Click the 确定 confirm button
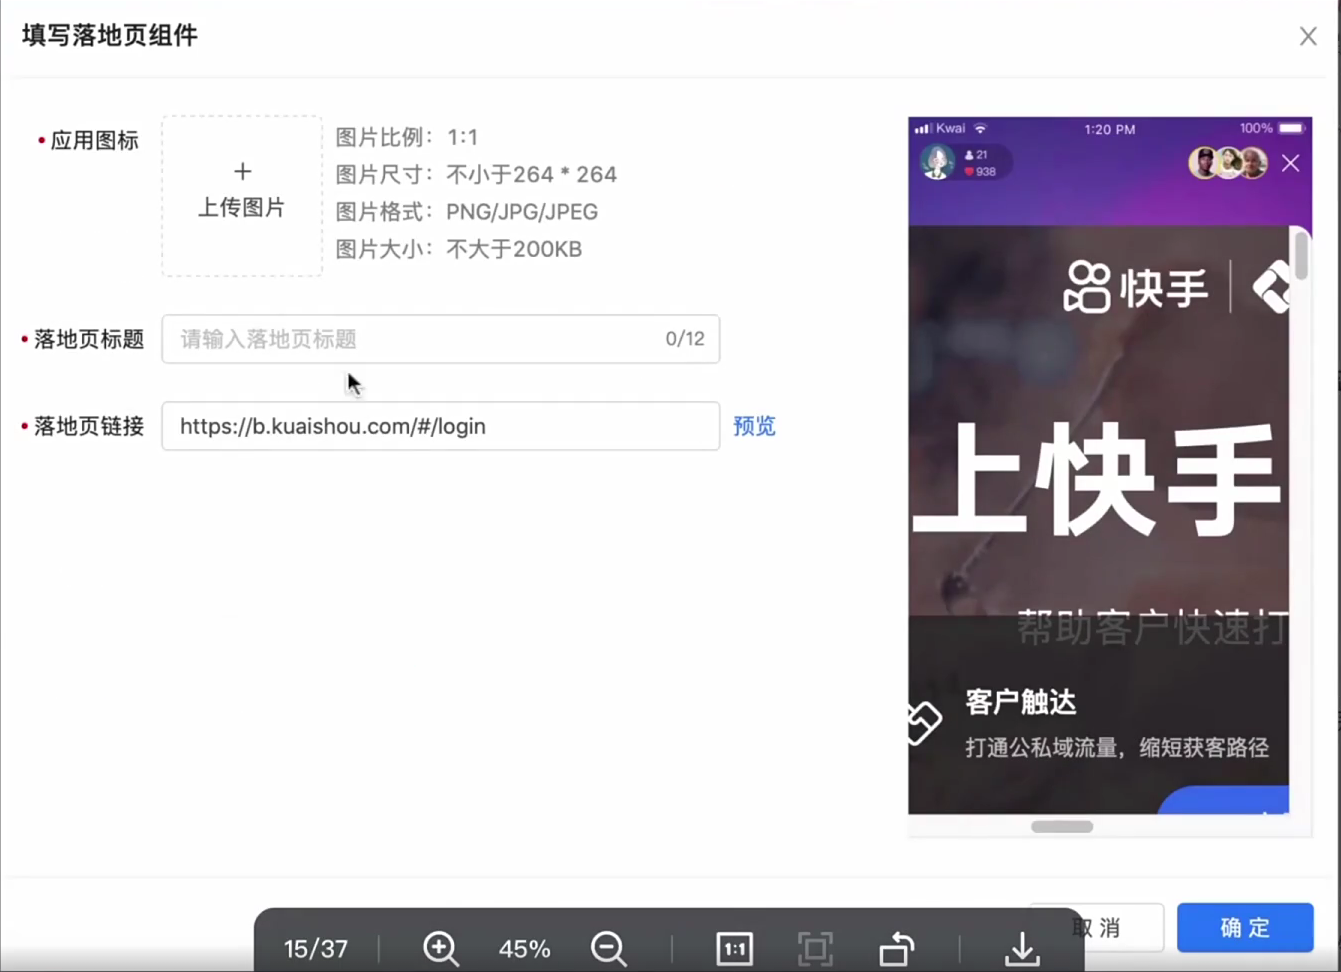1341x972 pixels. 1245,928
